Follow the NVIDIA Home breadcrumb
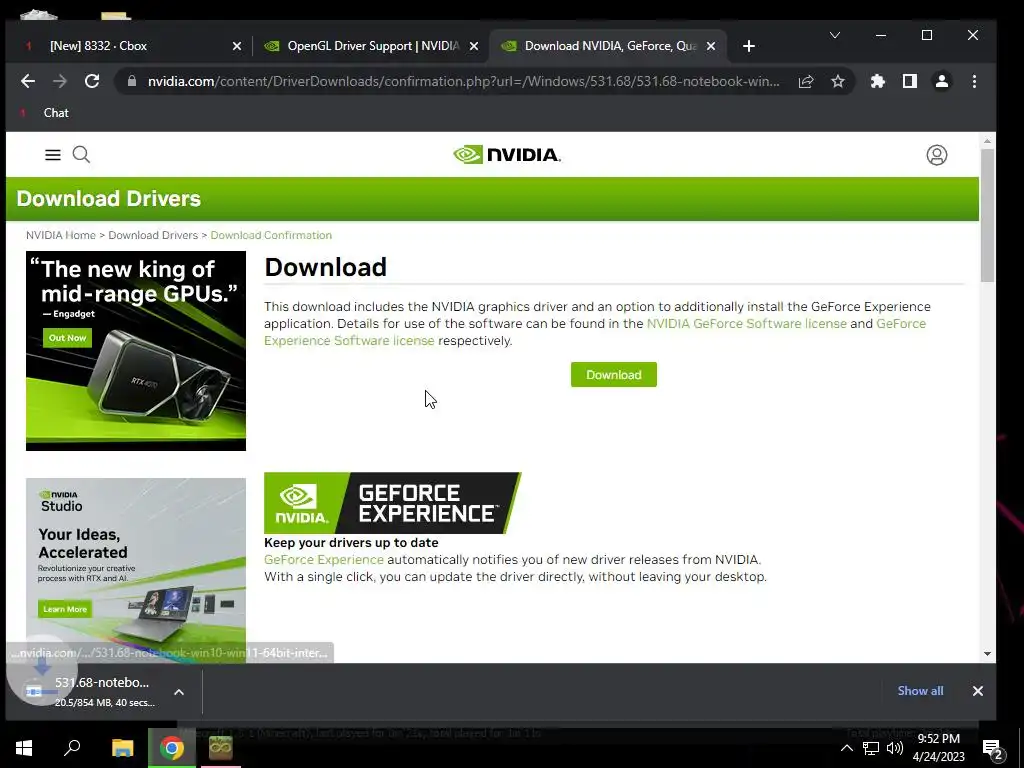This screenshot has width=1024, height=768. (61, 235)
